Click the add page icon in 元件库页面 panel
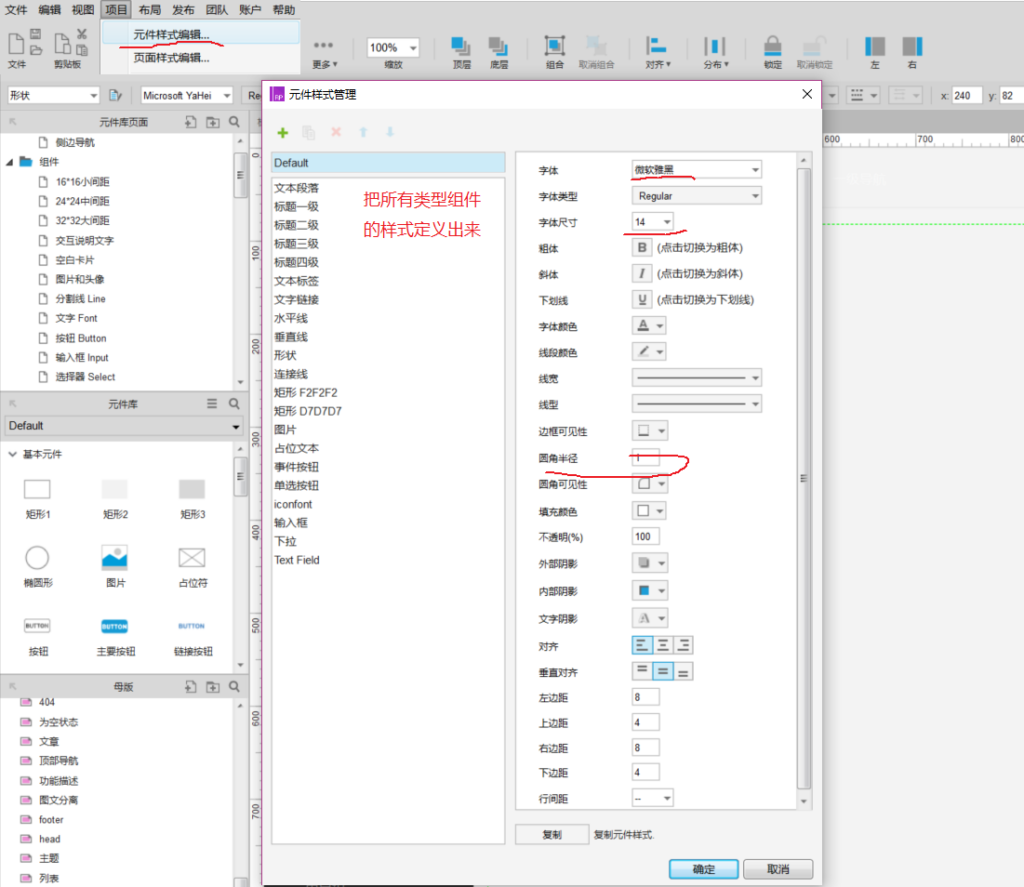The height and width of the screenshot is (887, 1024). coord(190,121)
